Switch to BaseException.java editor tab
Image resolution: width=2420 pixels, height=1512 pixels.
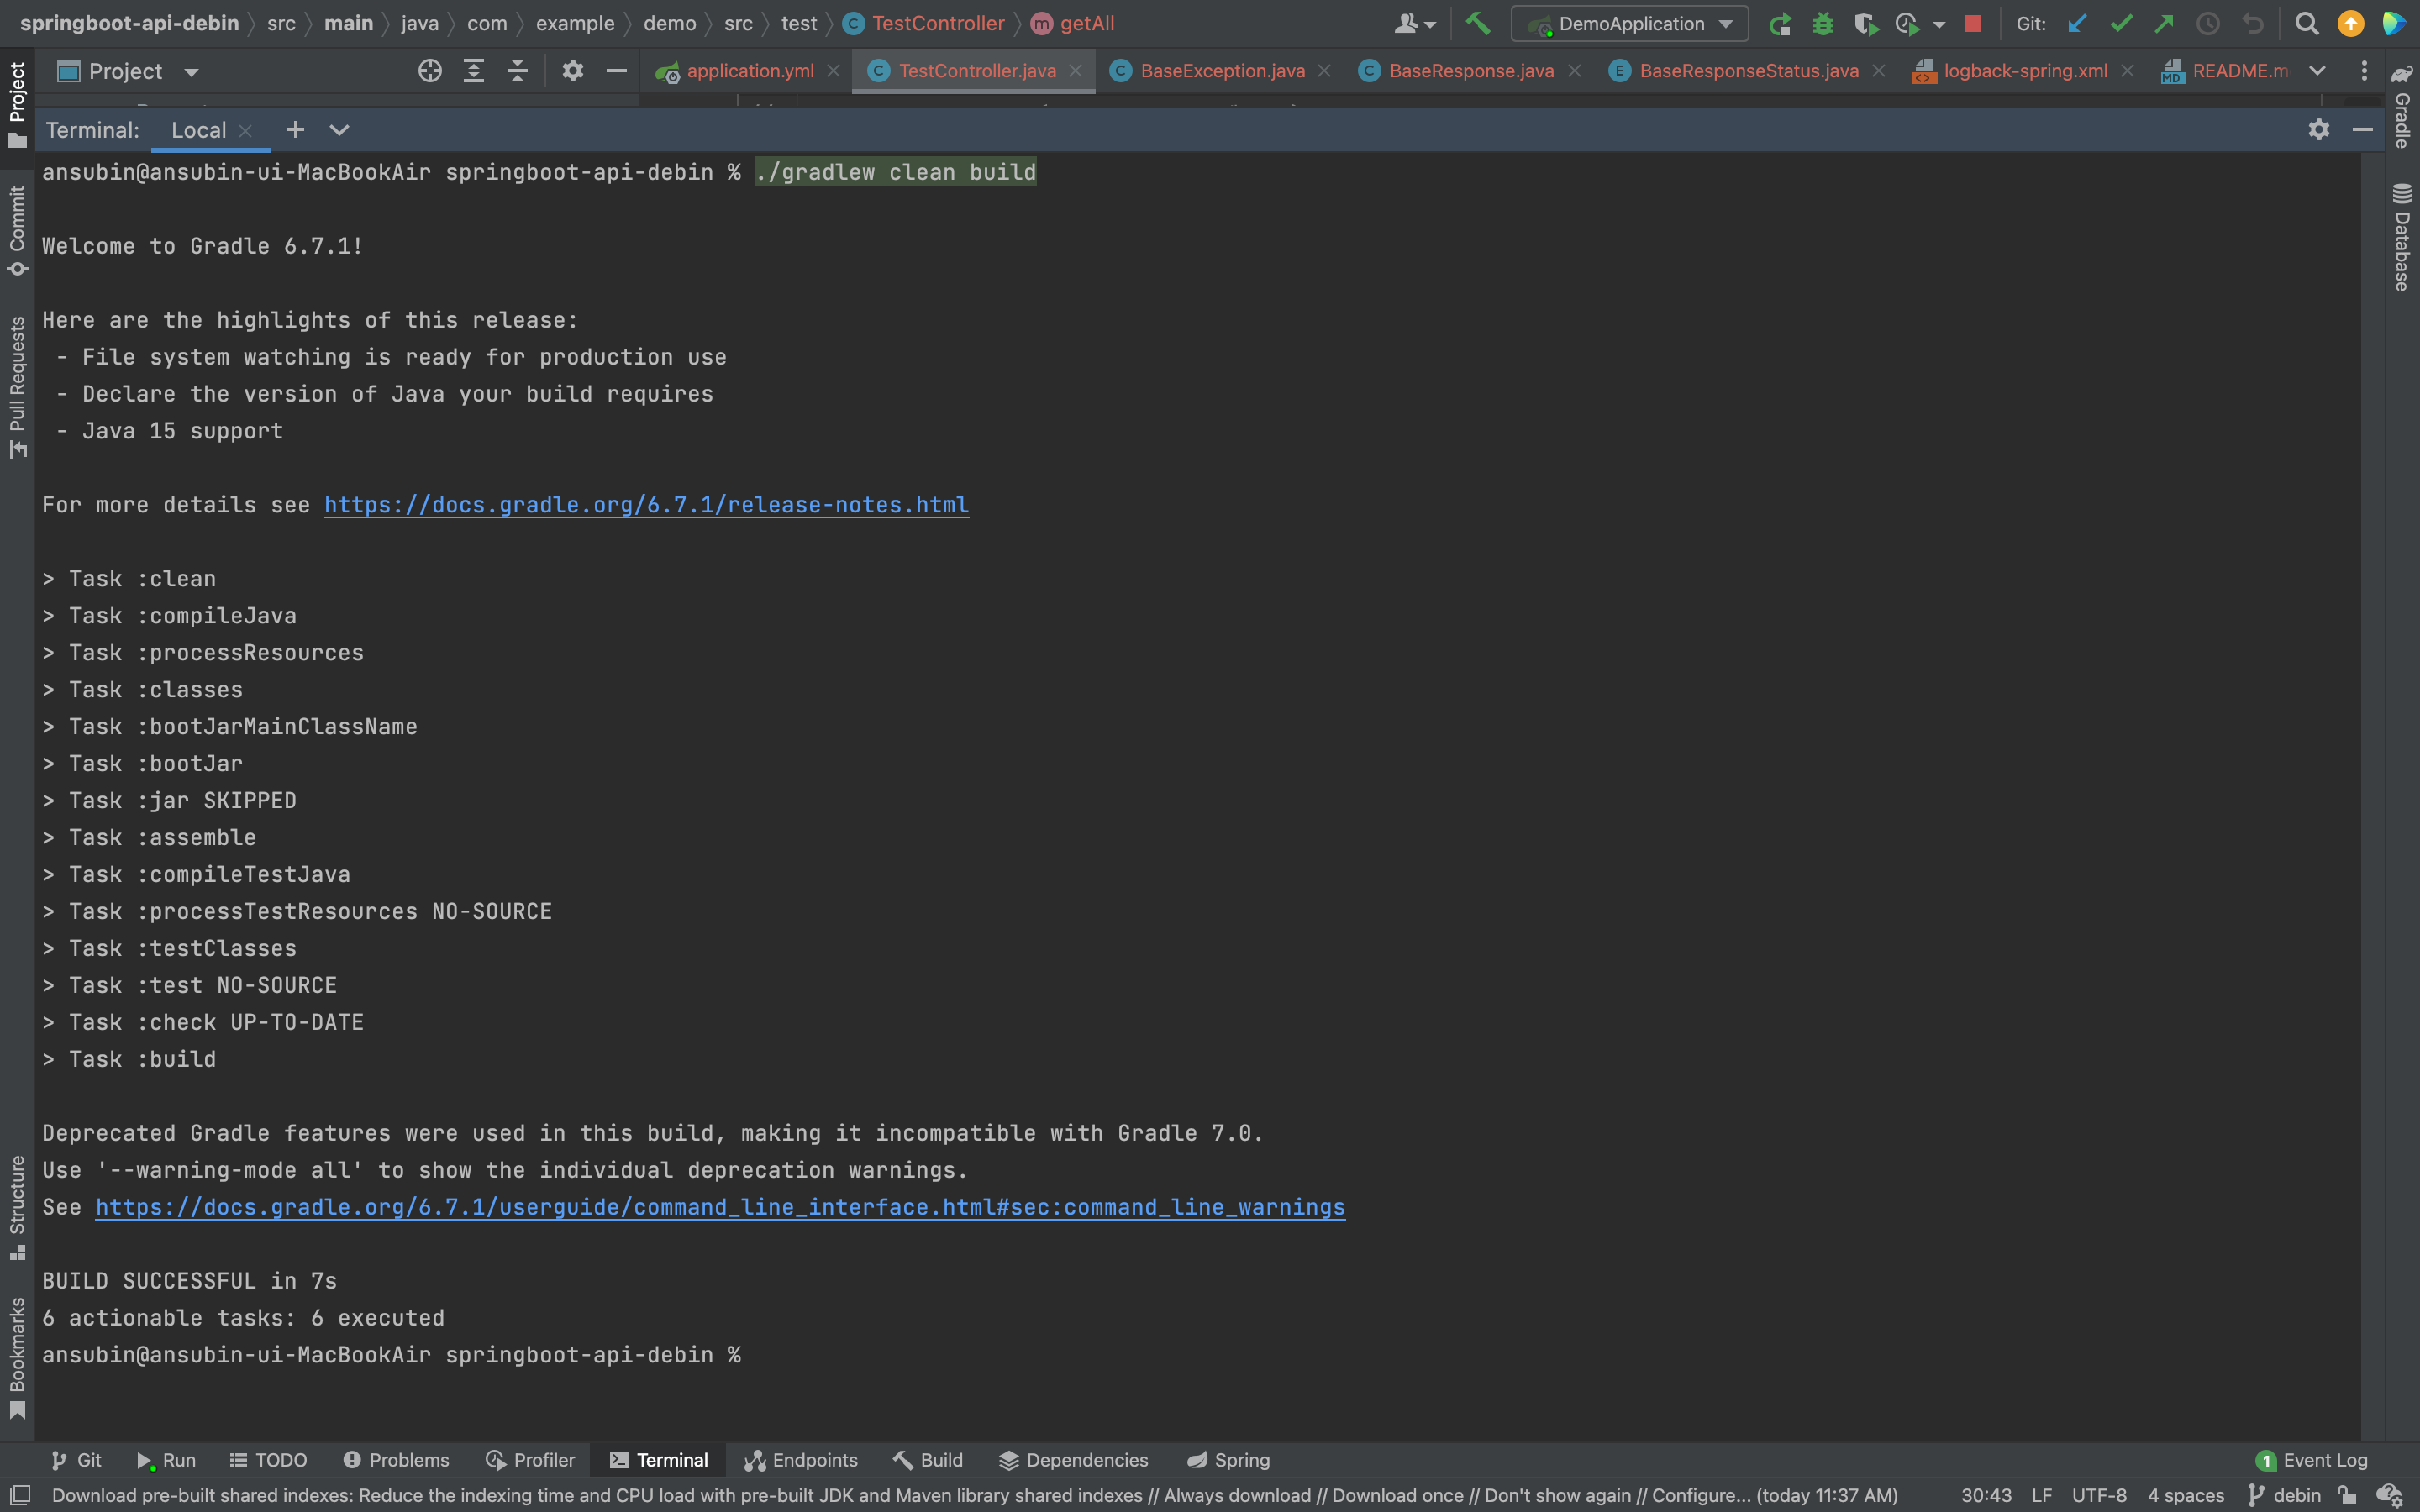pyautogui.click(x=1221, y=71)
